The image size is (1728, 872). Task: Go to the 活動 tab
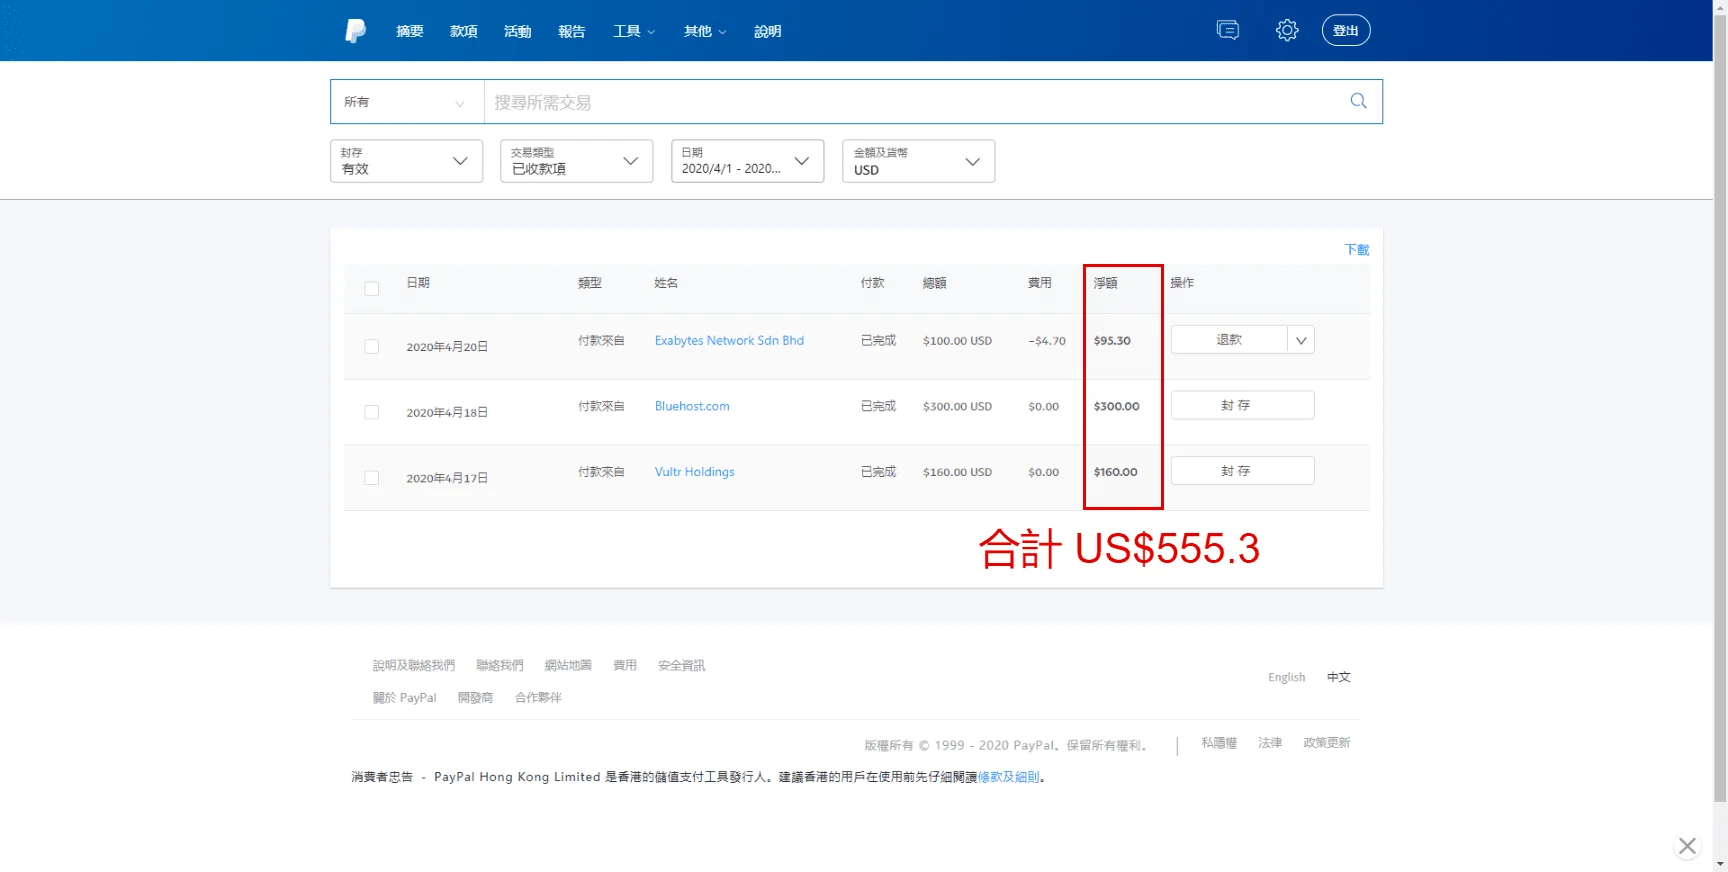pos(517,31)
